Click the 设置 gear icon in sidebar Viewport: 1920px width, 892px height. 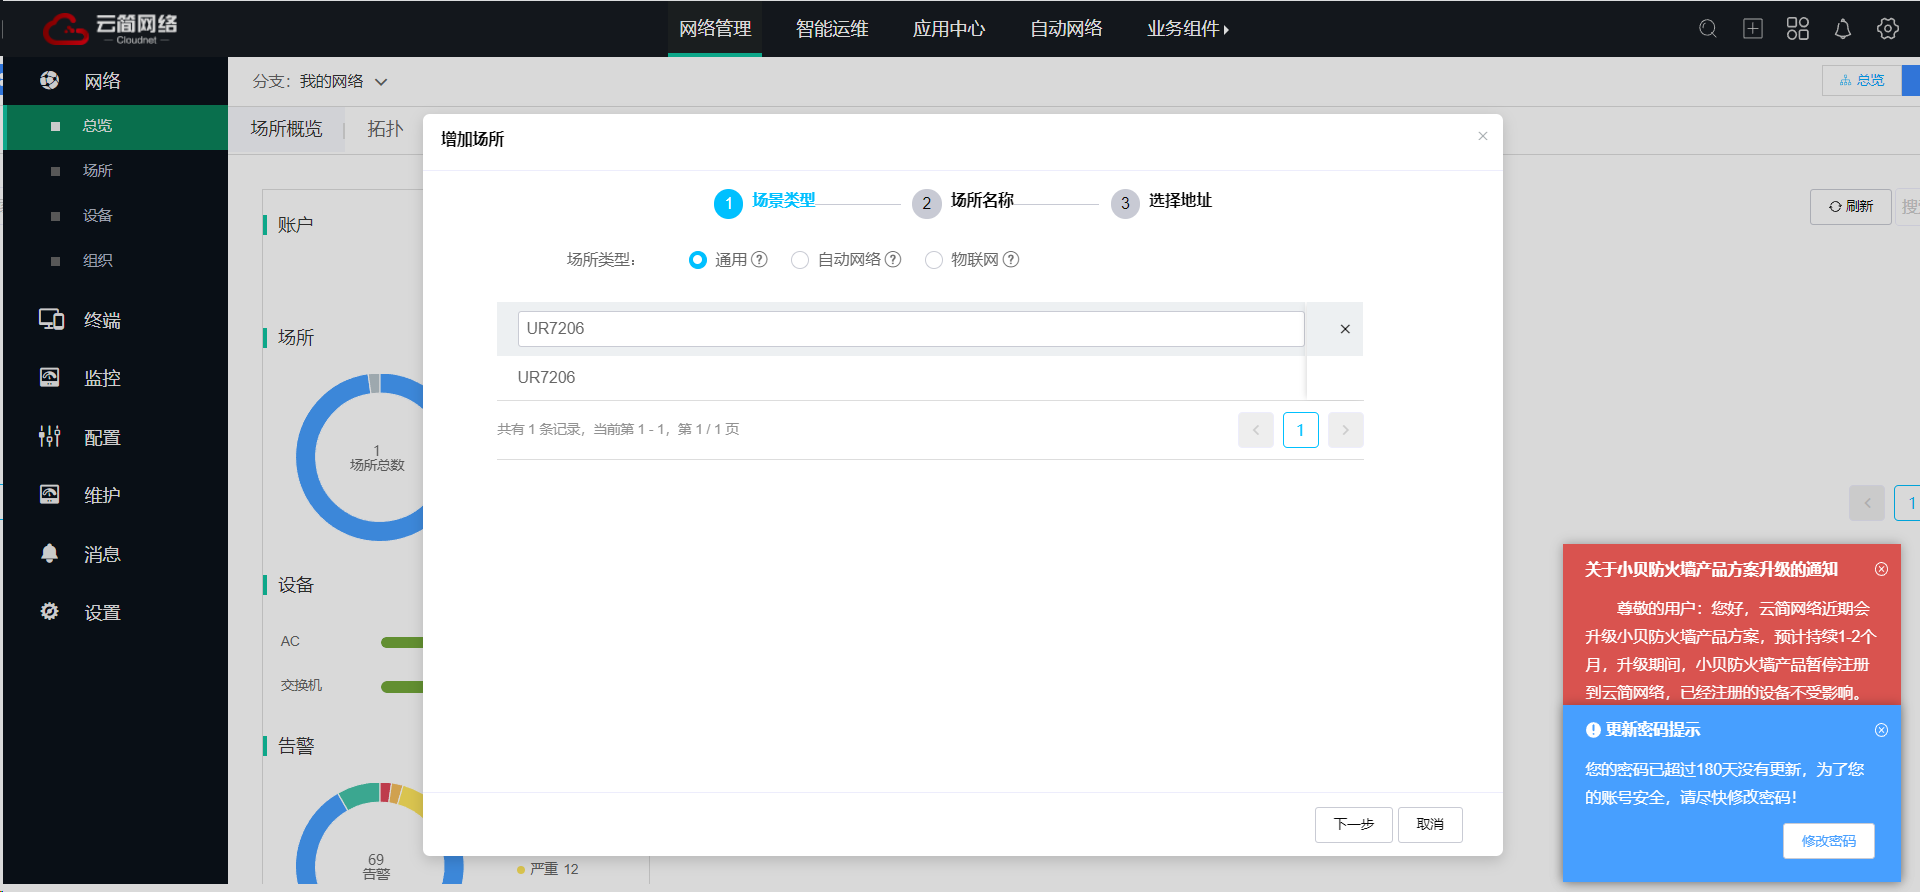pos(50,611)
